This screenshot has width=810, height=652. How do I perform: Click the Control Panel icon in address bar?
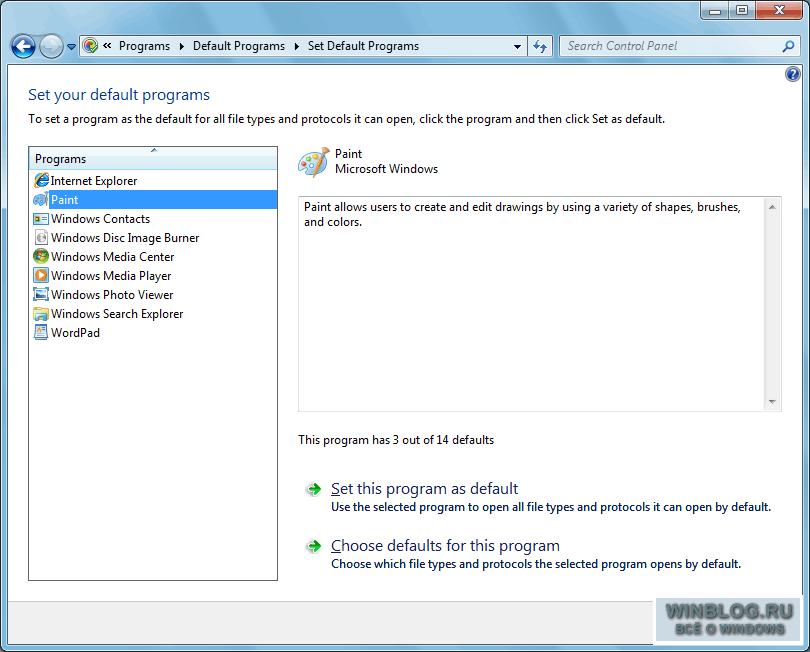point(90,46)
